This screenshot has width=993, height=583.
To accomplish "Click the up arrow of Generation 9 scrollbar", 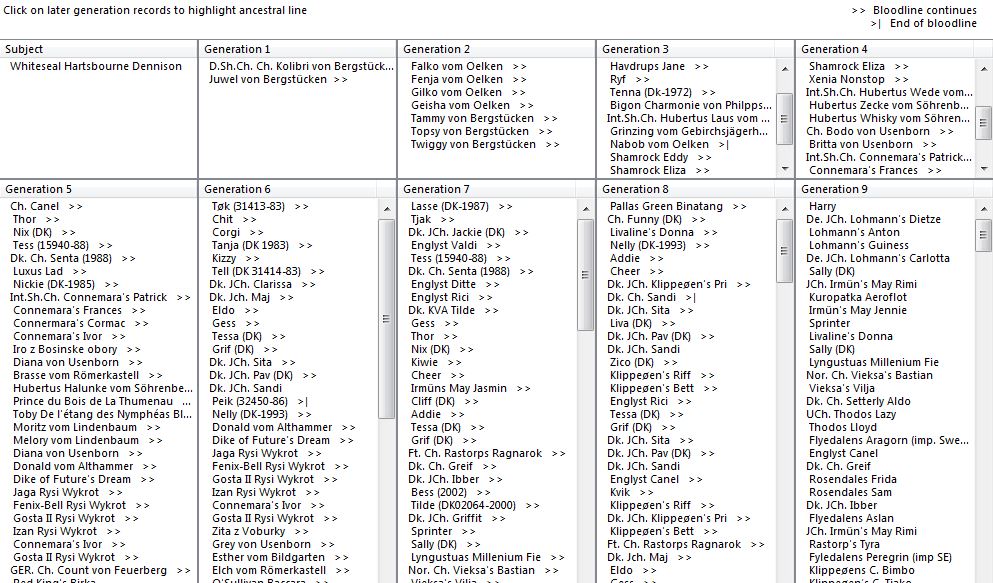I will (x=984, y=208).
